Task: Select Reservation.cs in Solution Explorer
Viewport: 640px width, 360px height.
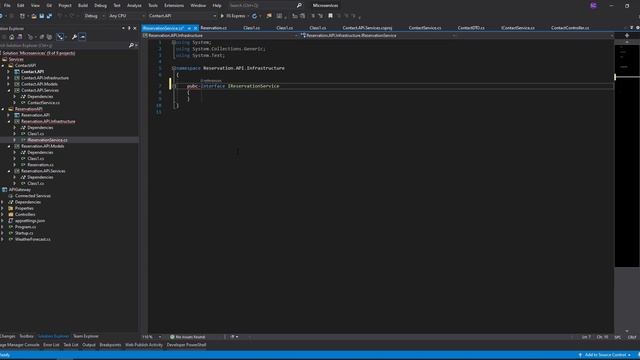Action: tap(40, 165)
